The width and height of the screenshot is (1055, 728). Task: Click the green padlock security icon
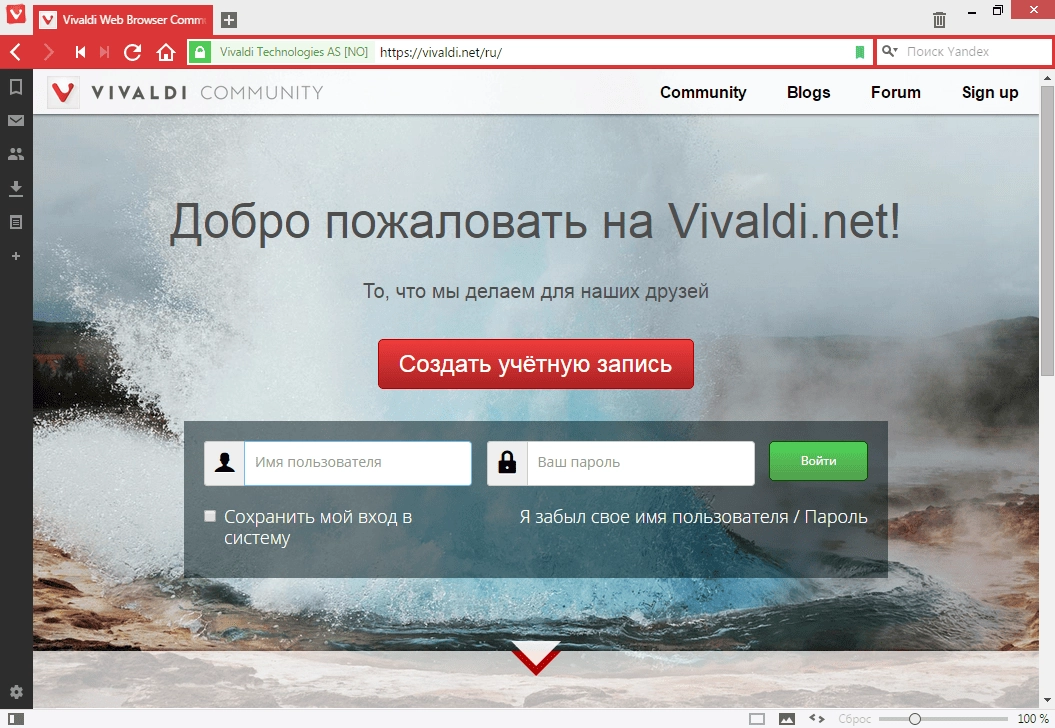[x=200, y=52]
